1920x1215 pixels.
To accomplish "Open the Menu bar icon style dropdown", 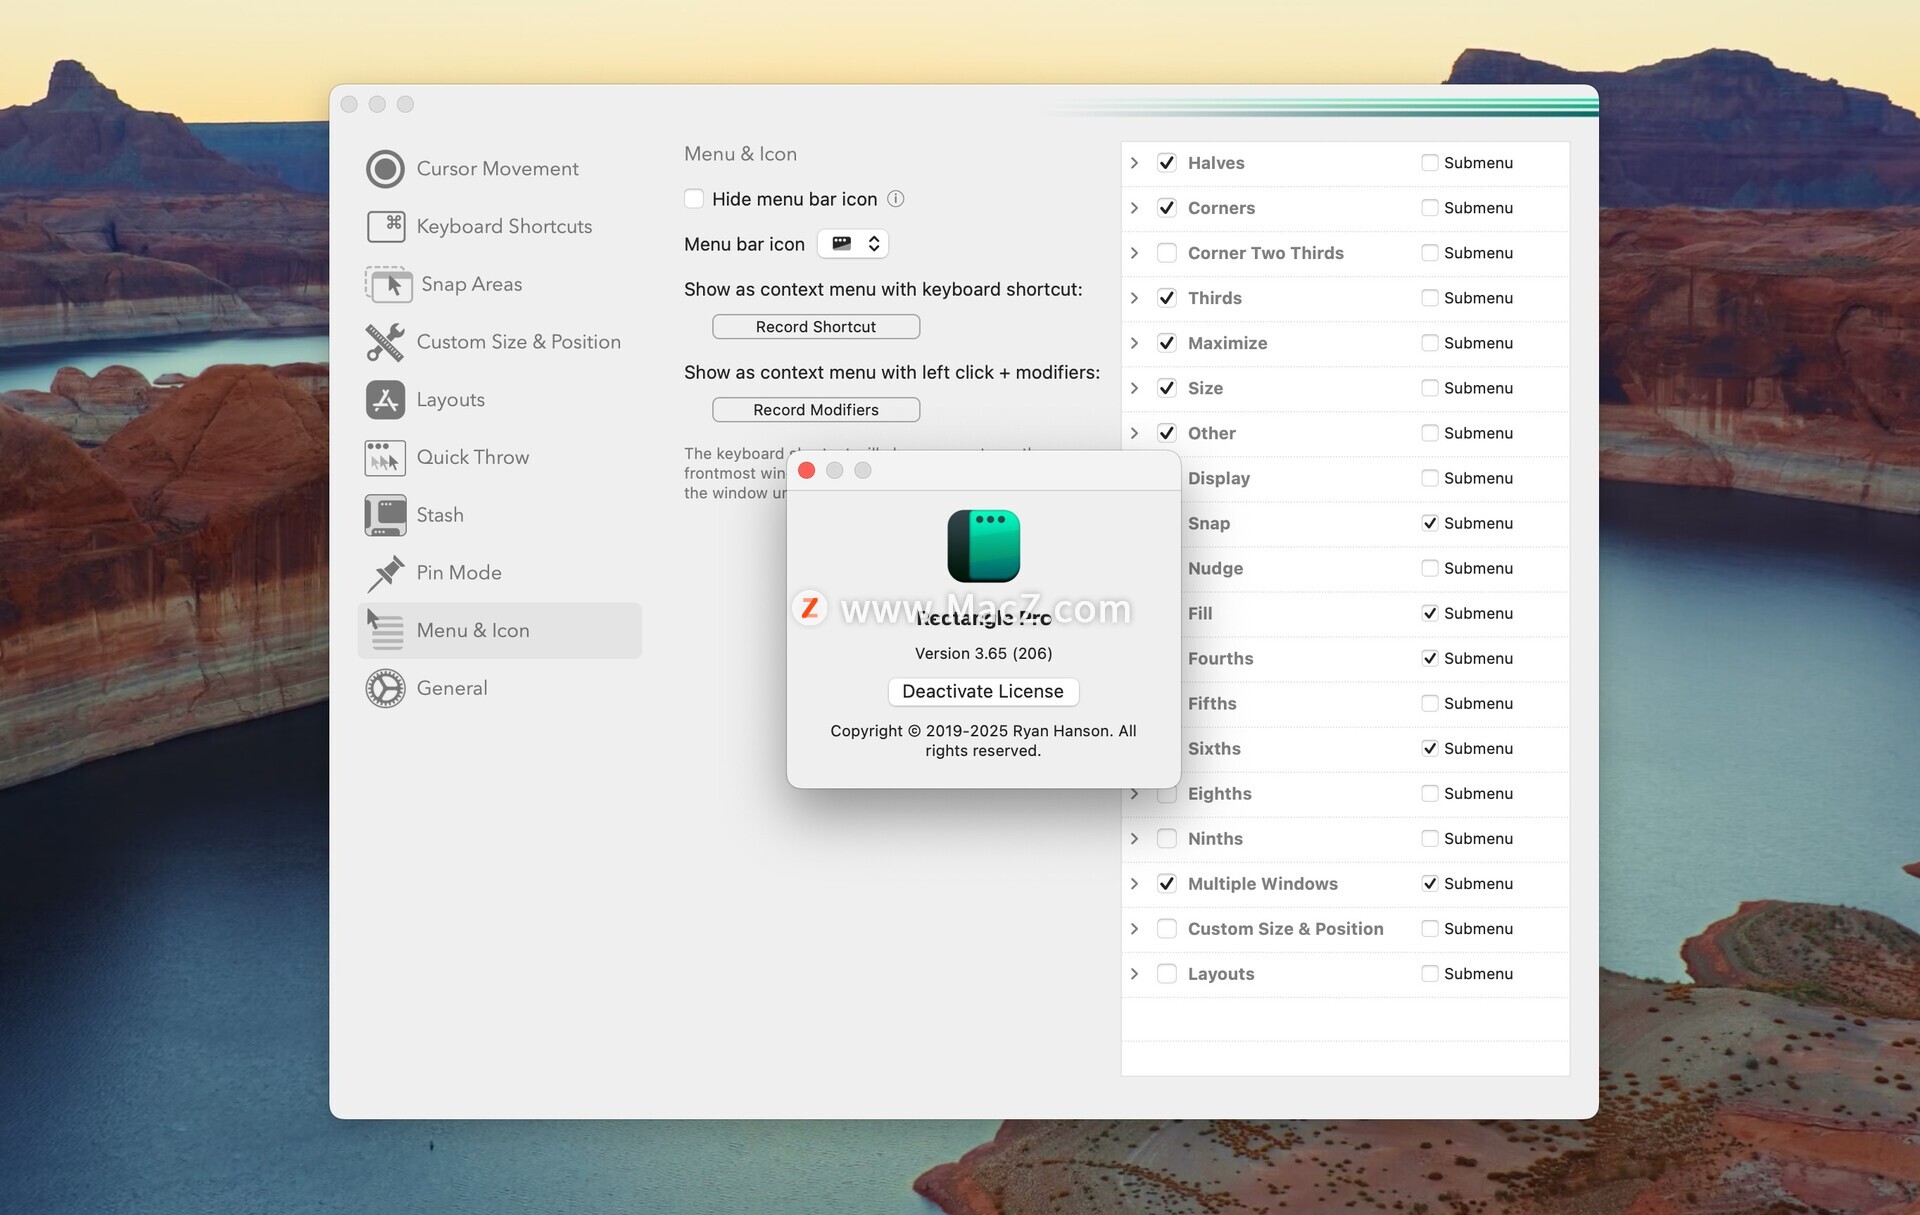I will [853, 244].
